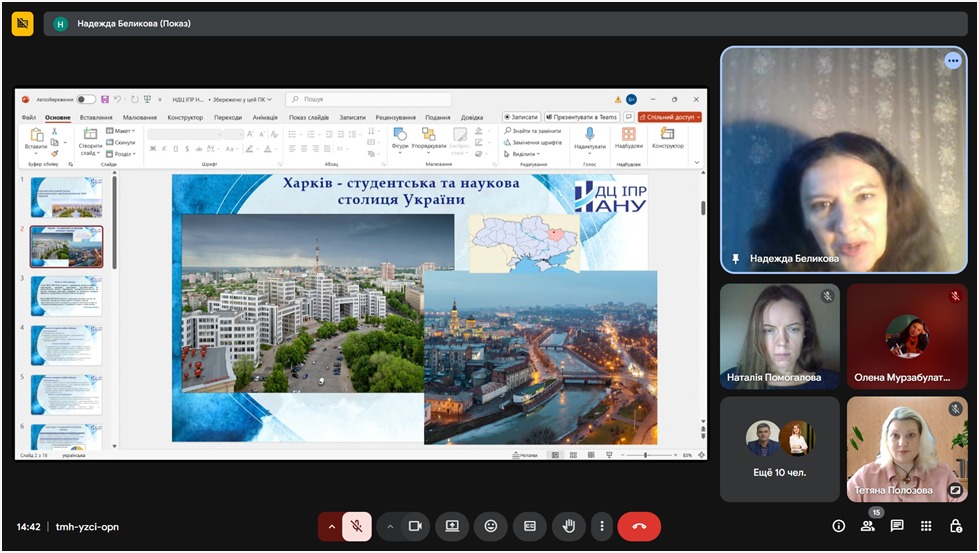Open Спільний доступ share dropdown
The image size is (979, 553).
coord(670,117)
